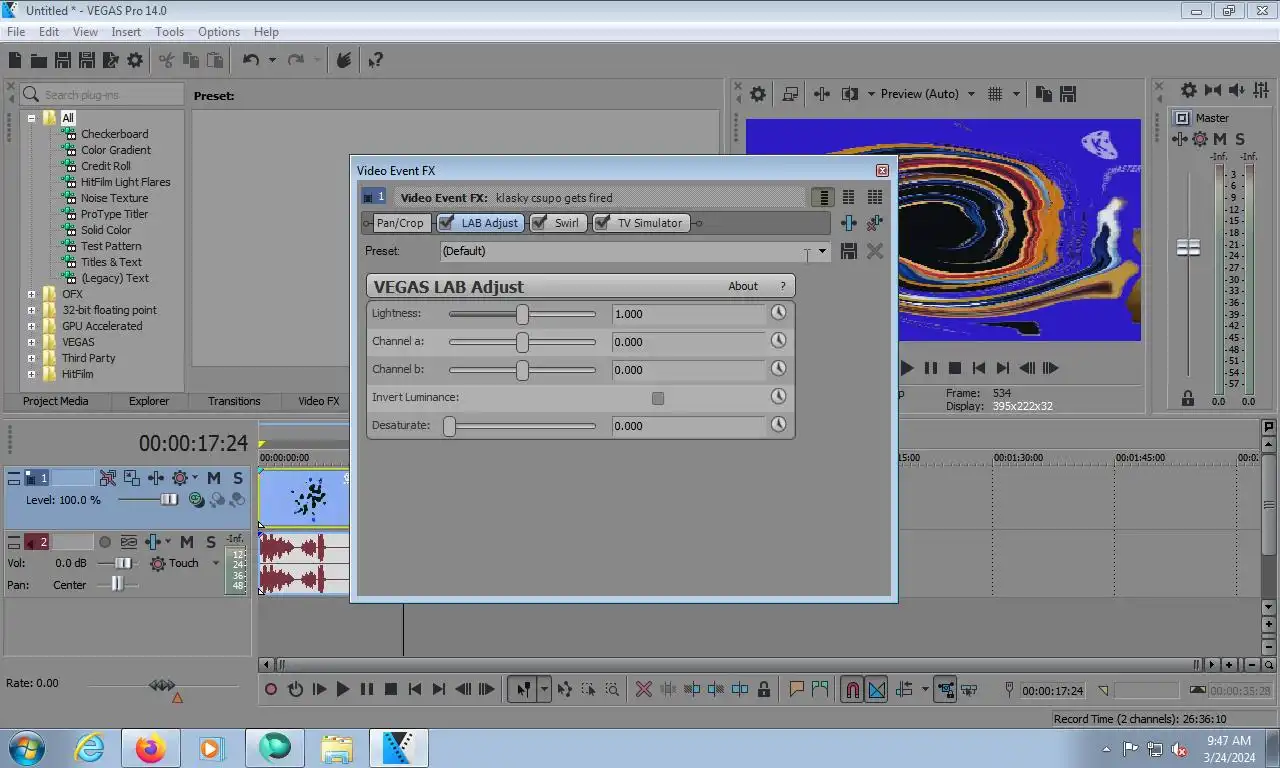This screenshot has width=1280, height=768.
Task: Select Checkerboard in the plug-in list
Action: [114, 134]
